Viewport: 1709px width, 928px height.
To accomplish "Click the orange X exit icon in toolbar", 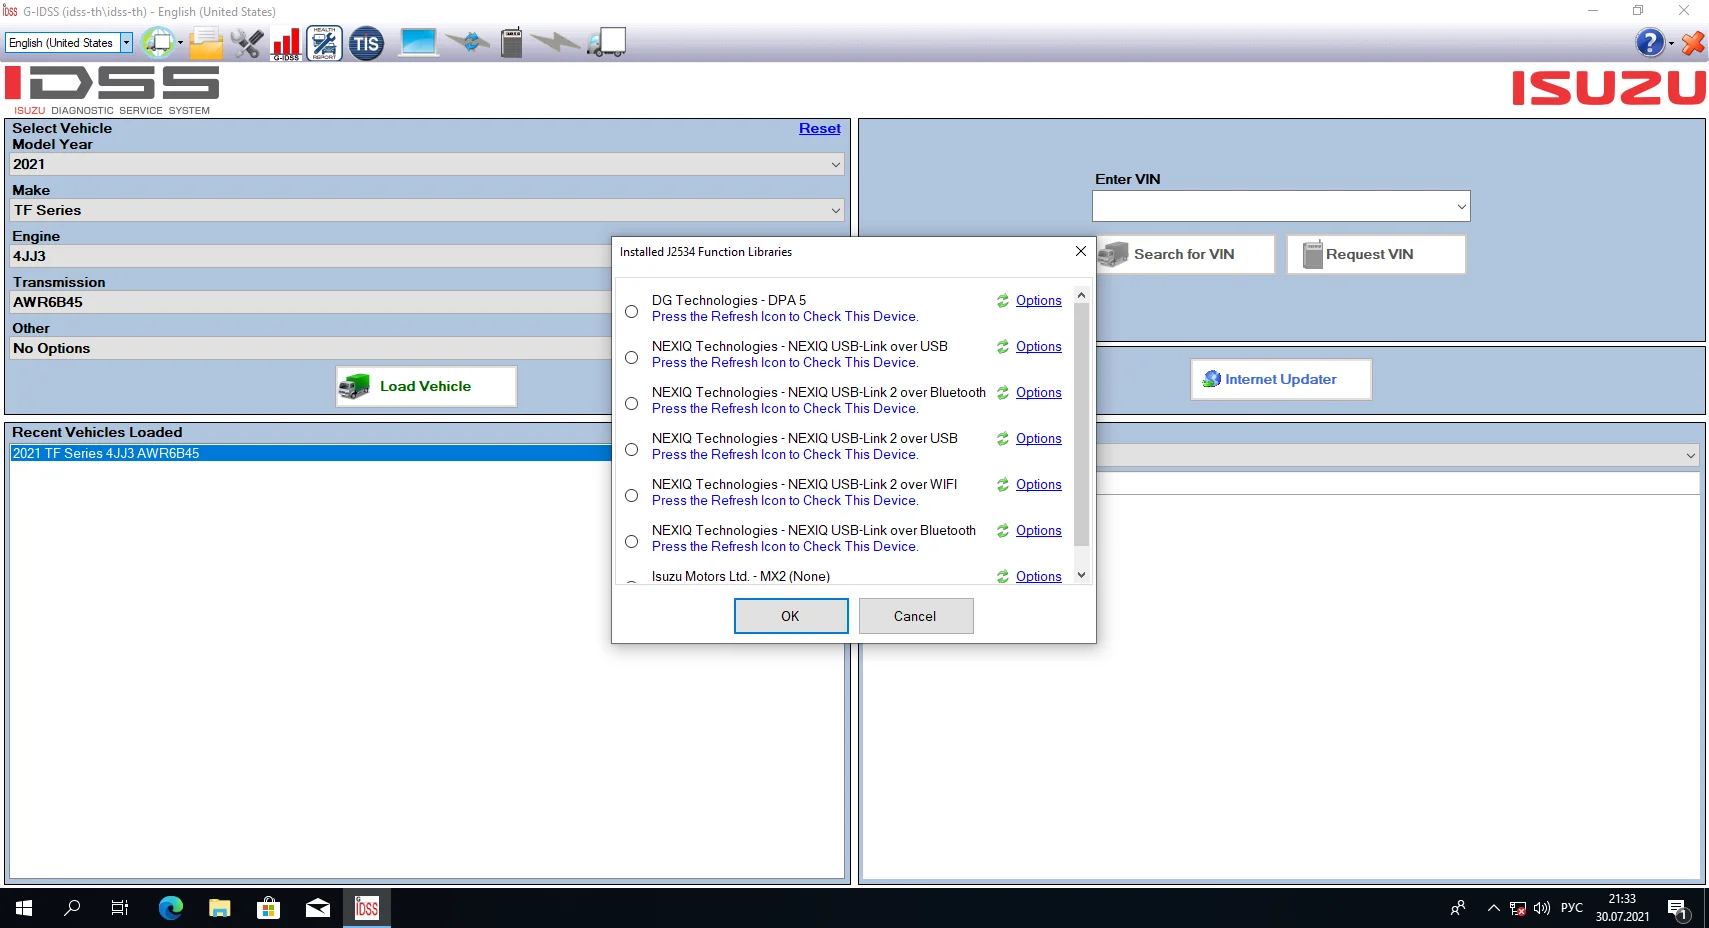I will click(x=1693, y=43).
